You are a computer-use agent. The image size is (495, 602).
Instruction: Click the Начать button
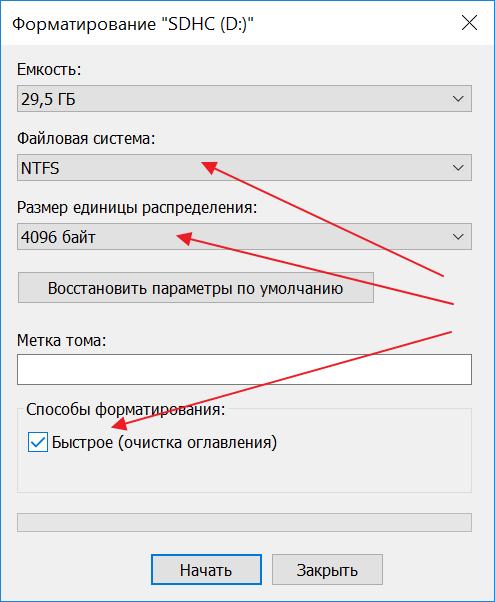[206, 570]
